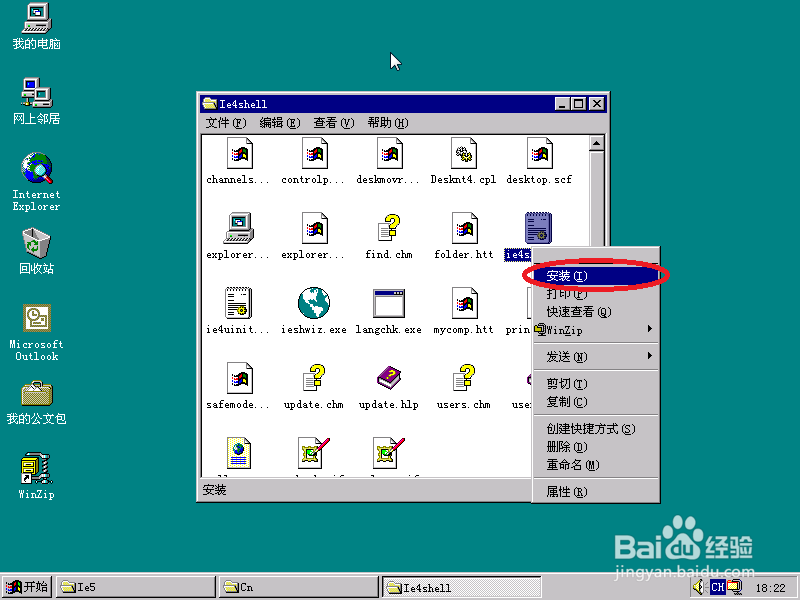Select the first explorer computer icon
Image resolution: width=800 pixels, height=600 pixels.
click(238, 228)
